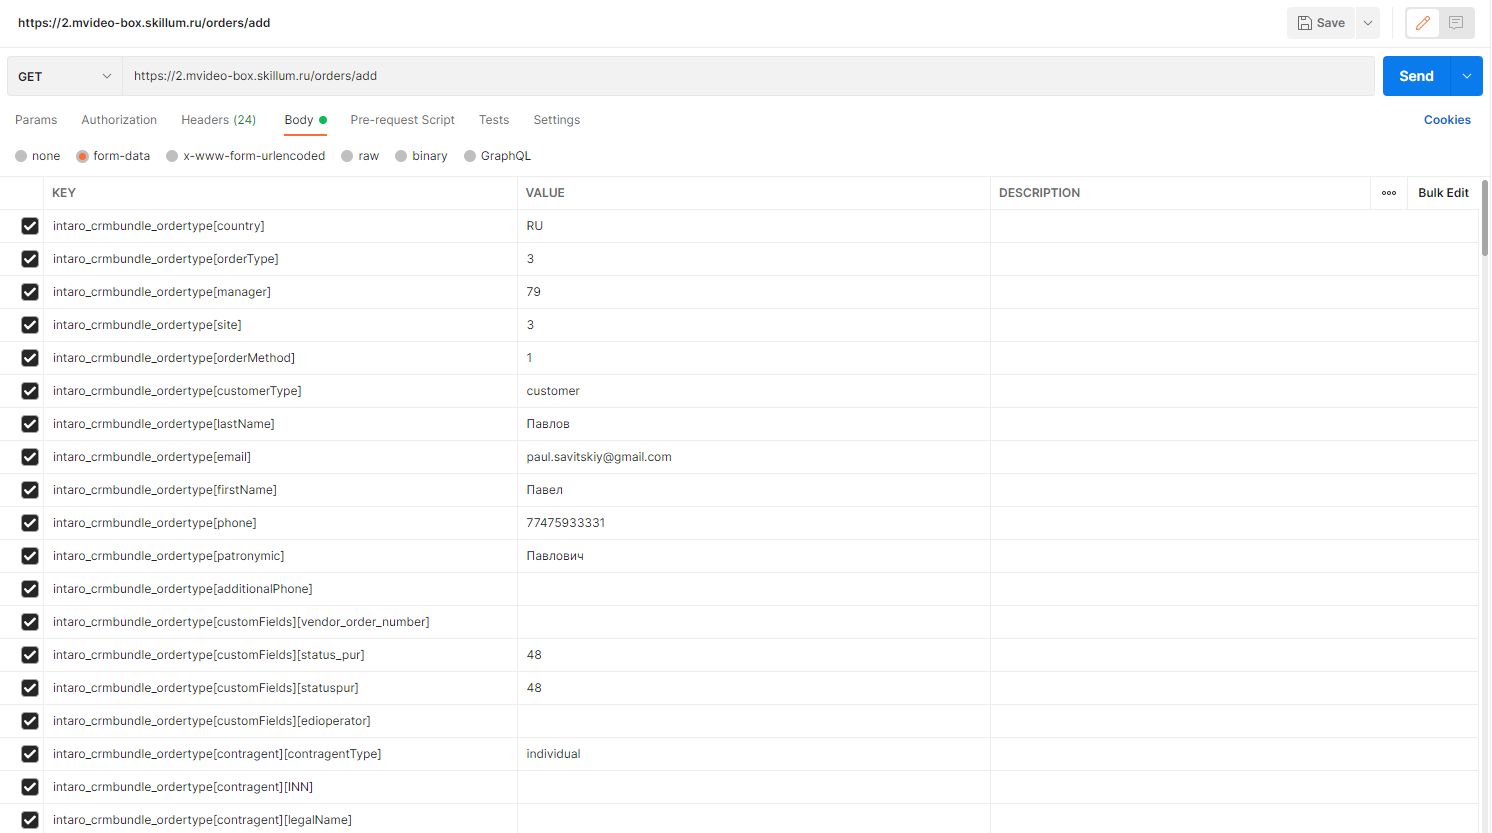Viewport: 1492px width, 833px height.
Task: Open the Tests tab
Action: click(x=494, y=119)
